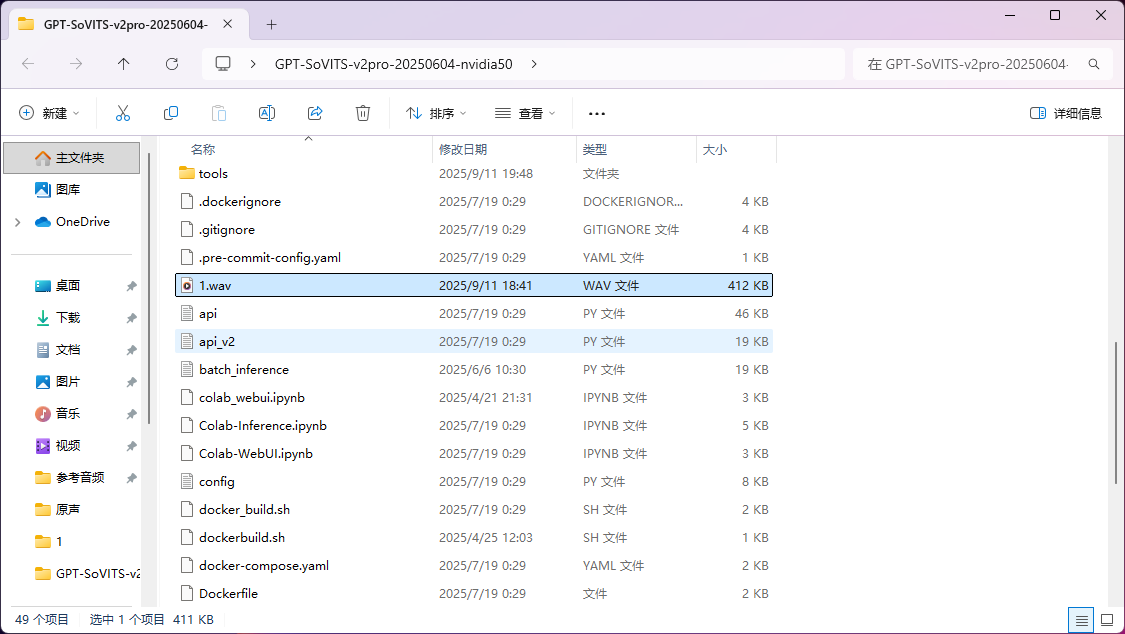Select 主文件夹 home in sidebar

pos(72,158)
